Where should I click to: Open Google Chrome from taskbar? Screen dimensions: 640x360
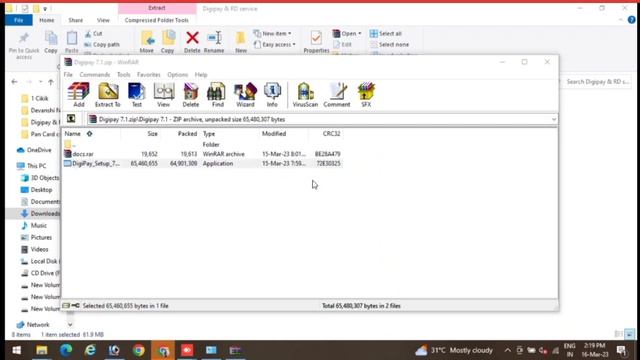pyautogui.click(x=139, y=350)
